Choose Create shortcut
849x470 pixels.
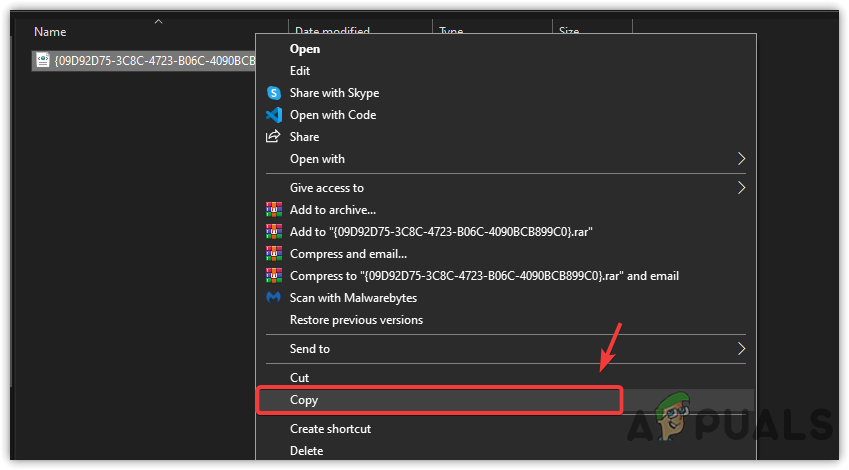tap(330, 429)
